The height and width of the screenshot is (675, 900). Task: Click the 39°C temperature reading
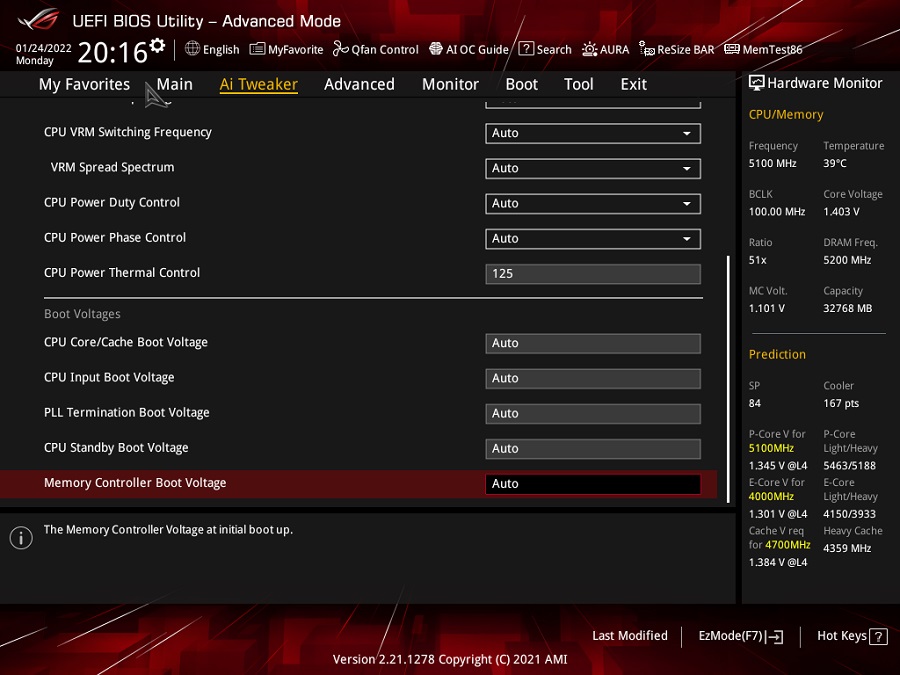tap(835, 163)
